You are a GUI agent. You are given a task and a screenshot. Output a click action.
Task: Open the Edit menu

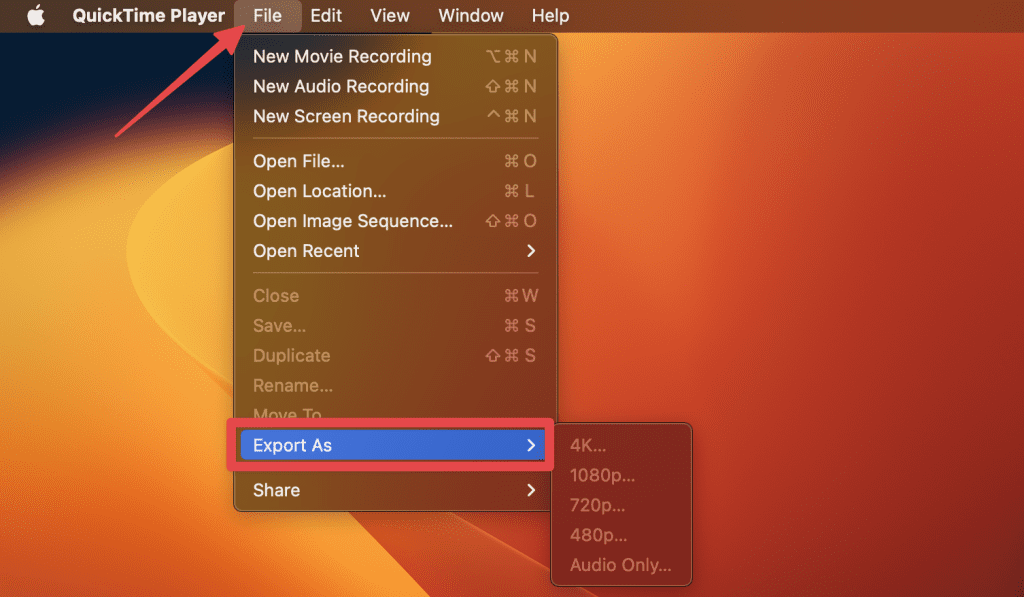pyautogui.click(x=326, y=15)
